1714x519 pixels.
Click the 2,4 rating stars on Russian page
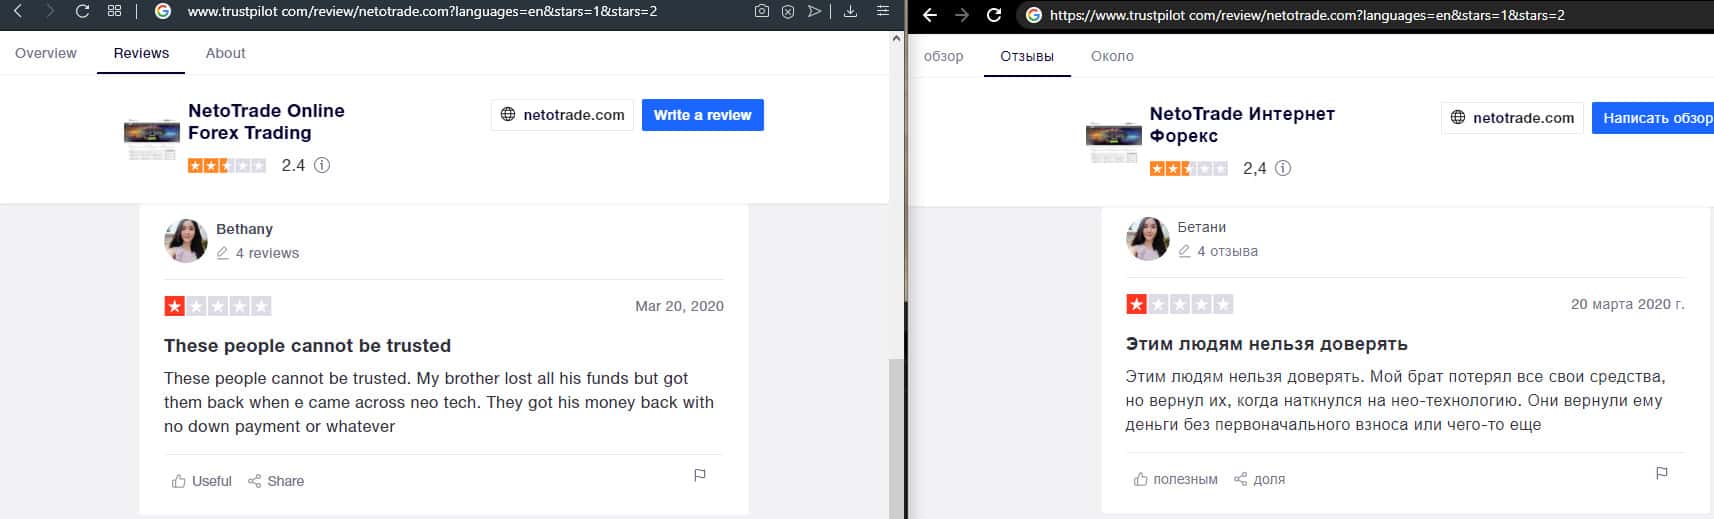point(1188,169)
